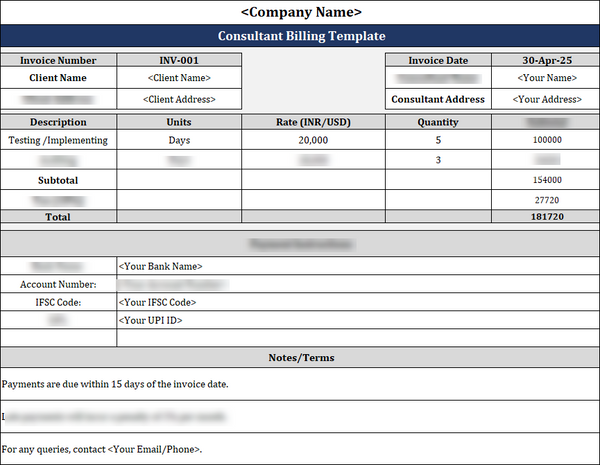Click the 30-Apr-25 invoice date cell
The height and width of the screenshot is (465, 600).
[x=544, y=61]
